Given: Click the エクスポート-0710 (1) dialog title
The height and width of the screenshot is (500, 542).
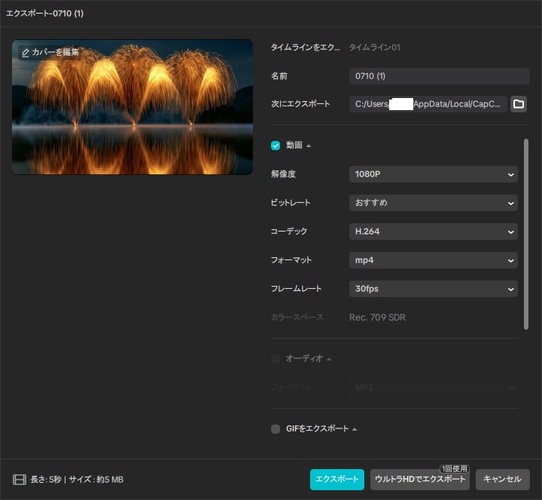Looking at the screenshot, I should pyautogui.click(x=45, y=13).
